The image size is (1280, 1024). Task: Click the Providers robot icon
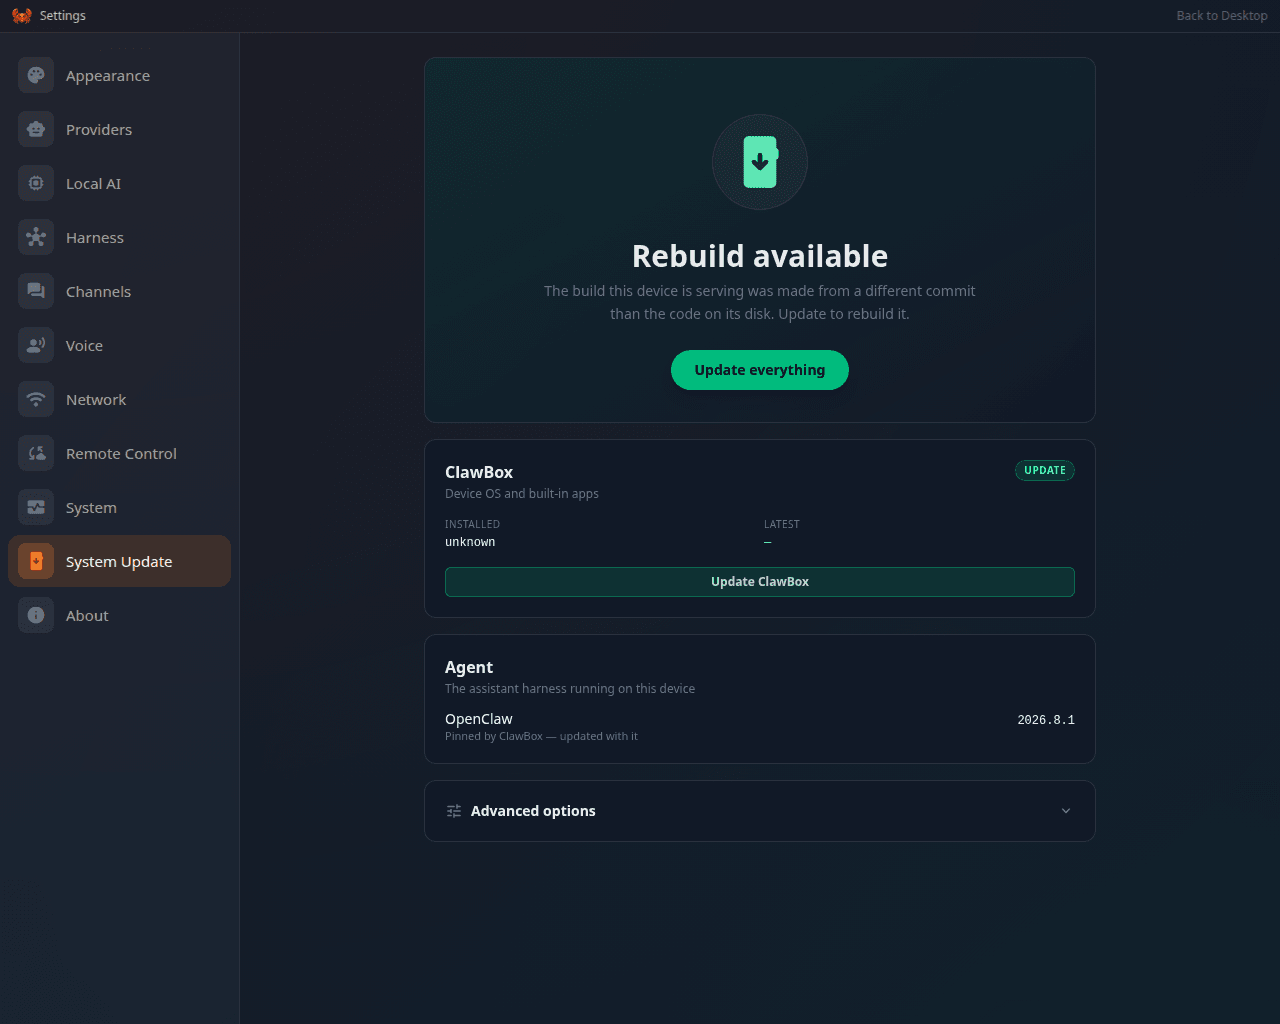36,129
